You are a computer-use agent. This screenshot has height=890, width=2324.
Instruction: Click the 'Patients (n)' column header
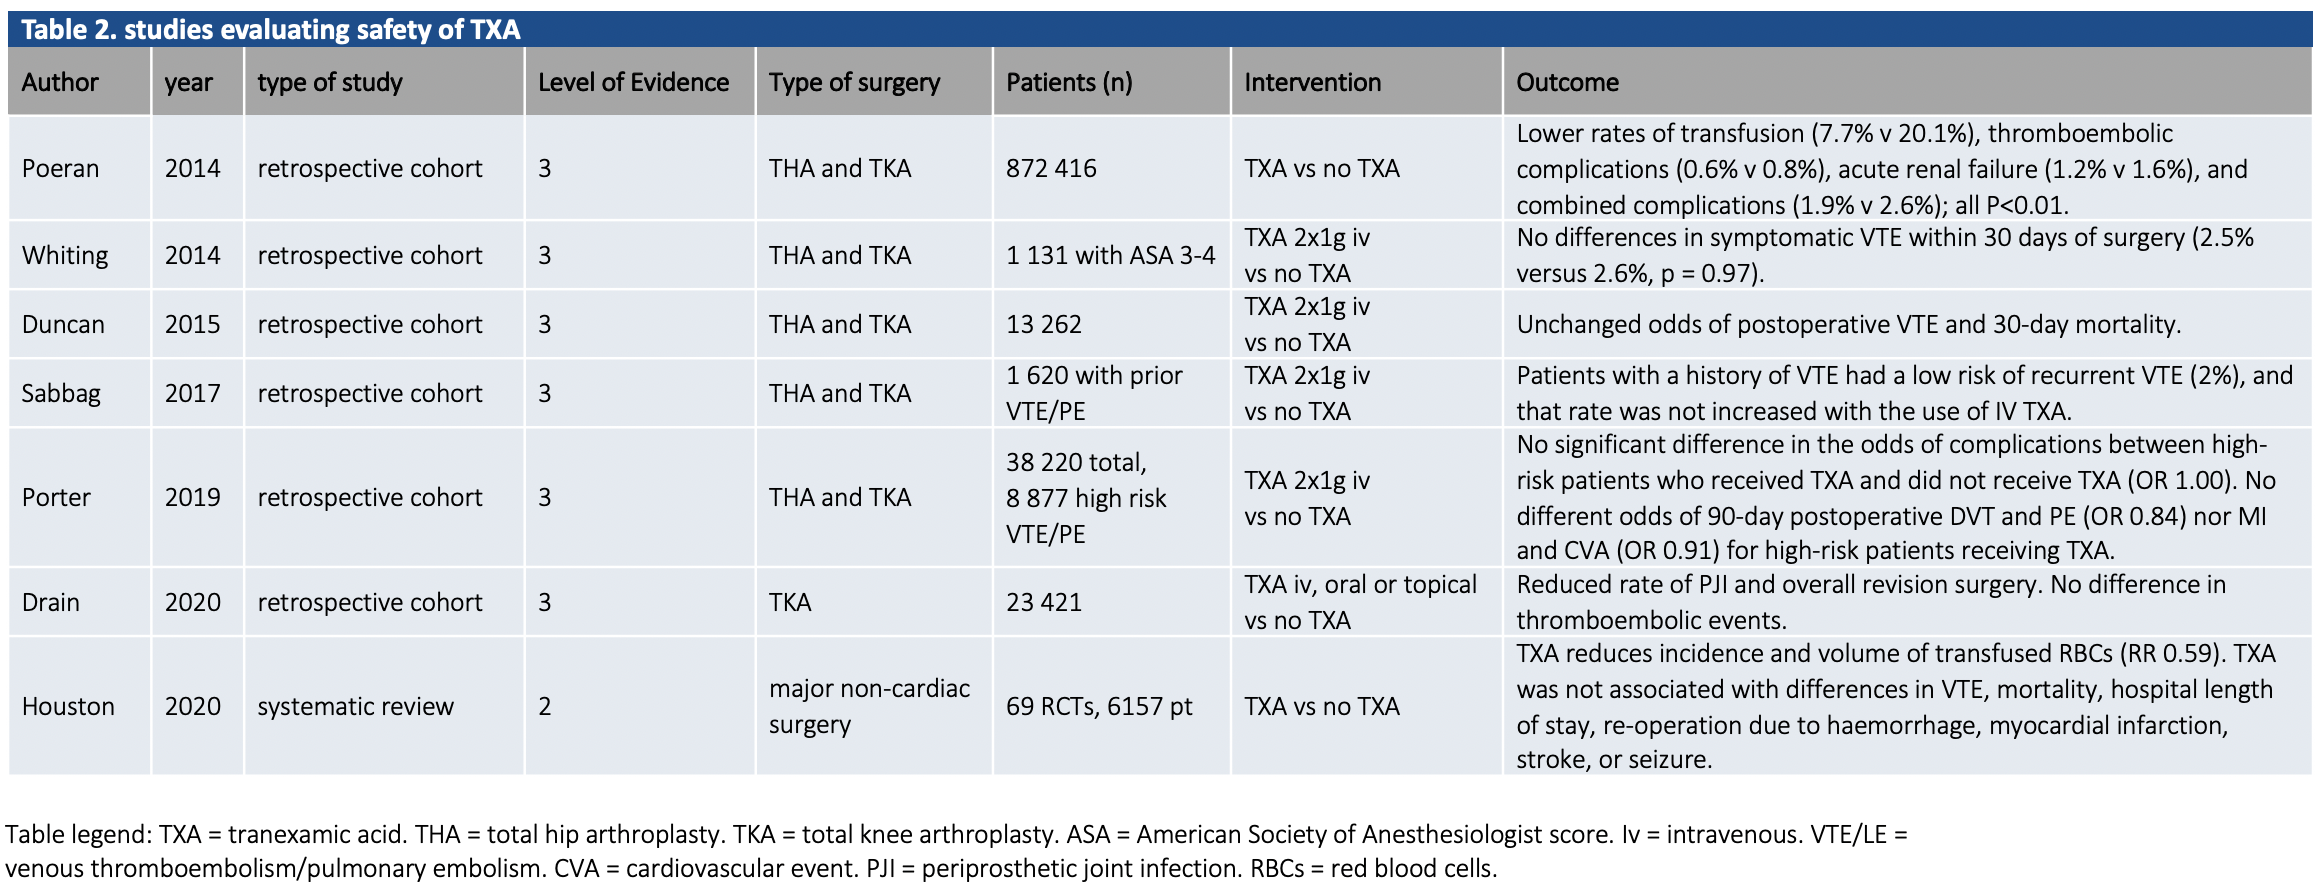tap(1069, 82)
